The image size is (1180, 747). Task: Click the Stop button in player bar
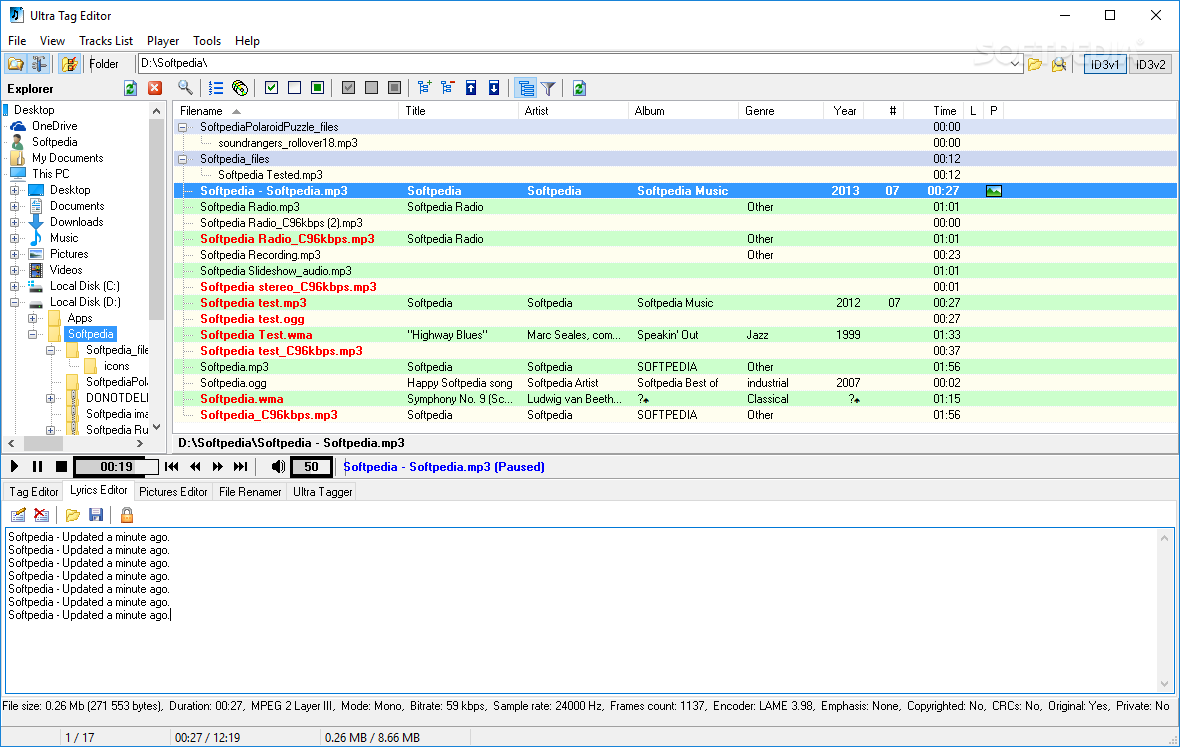[62, 466]
